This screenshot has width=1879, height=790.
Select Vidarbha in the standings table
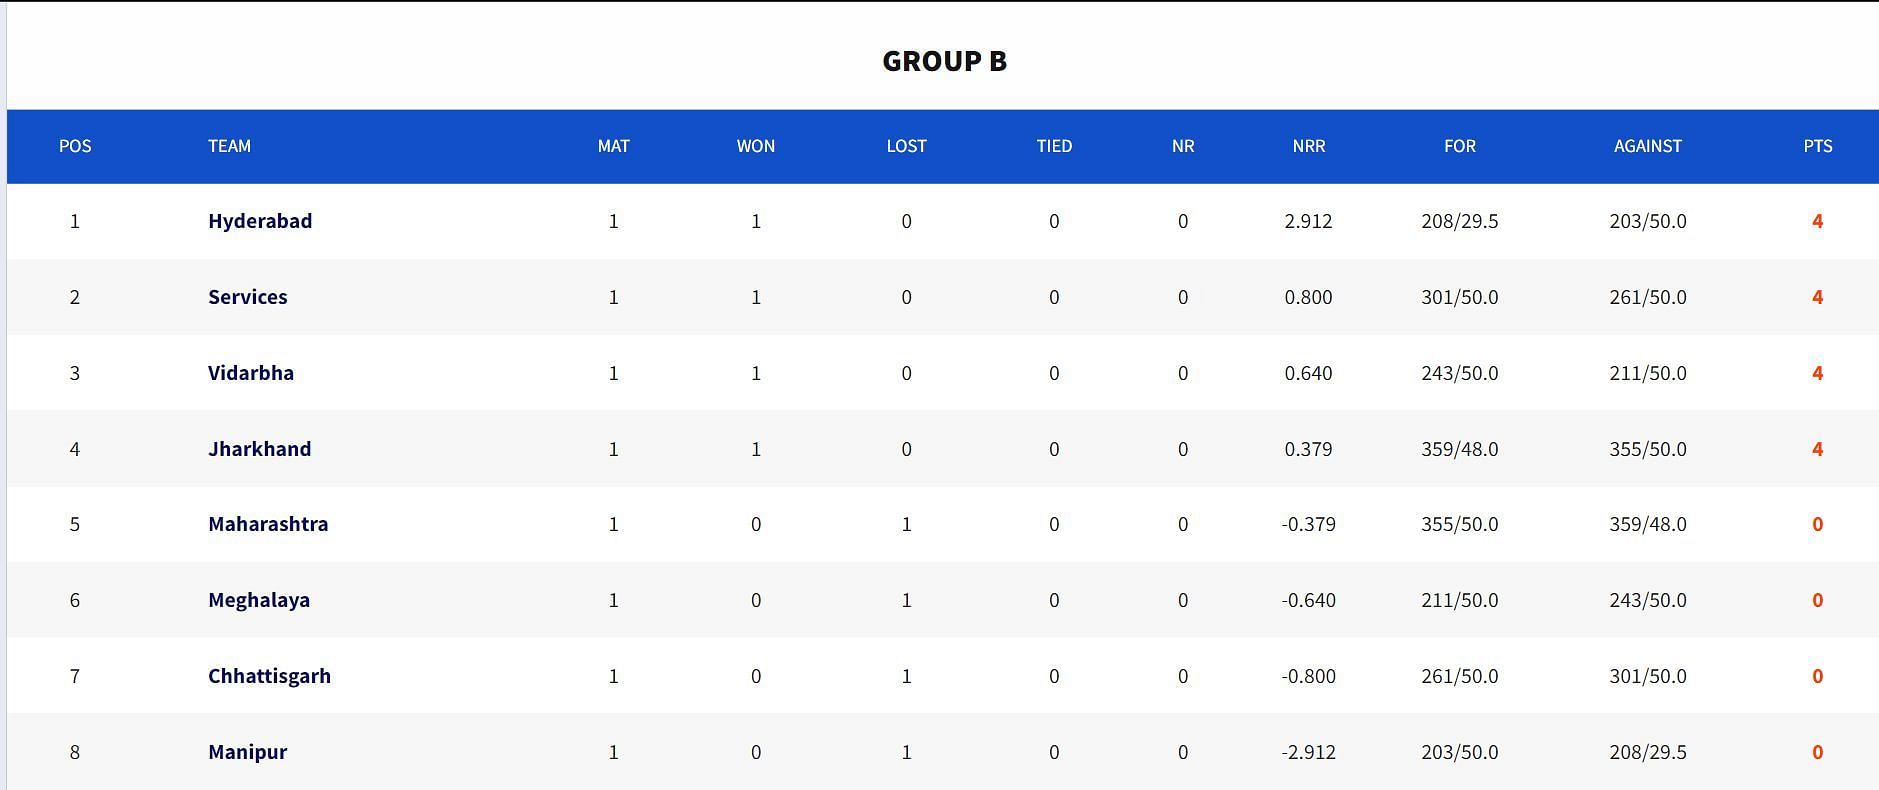(251, 373)
